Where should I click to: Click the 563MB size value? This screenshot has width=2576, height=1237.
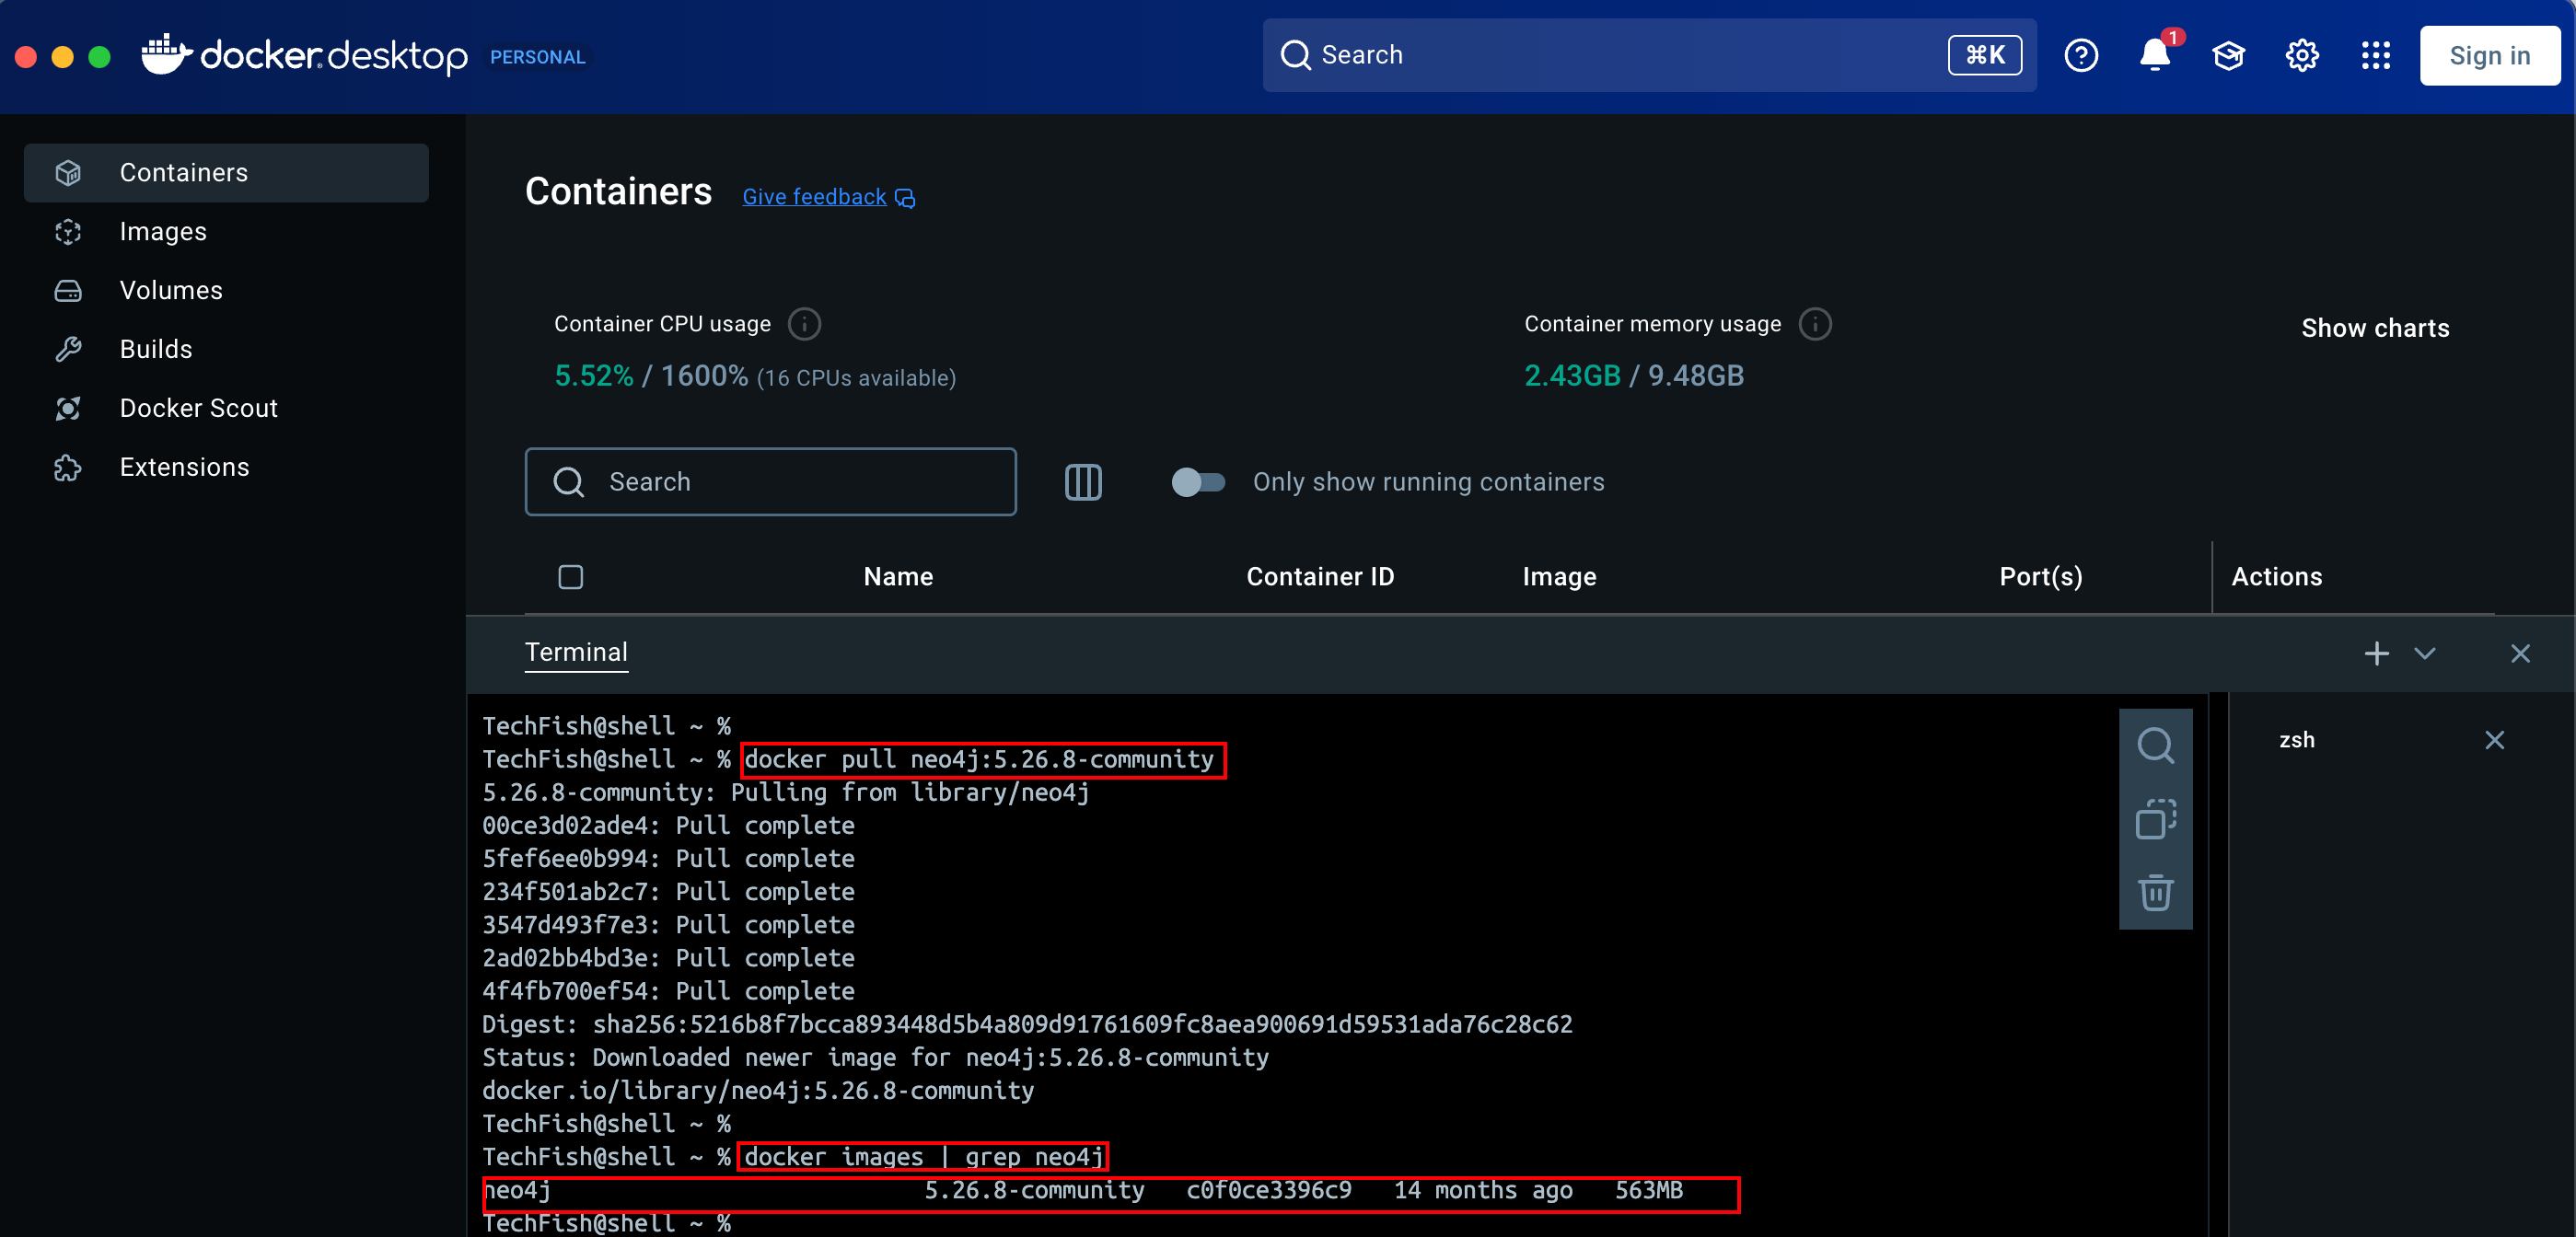(1648, 1190)
